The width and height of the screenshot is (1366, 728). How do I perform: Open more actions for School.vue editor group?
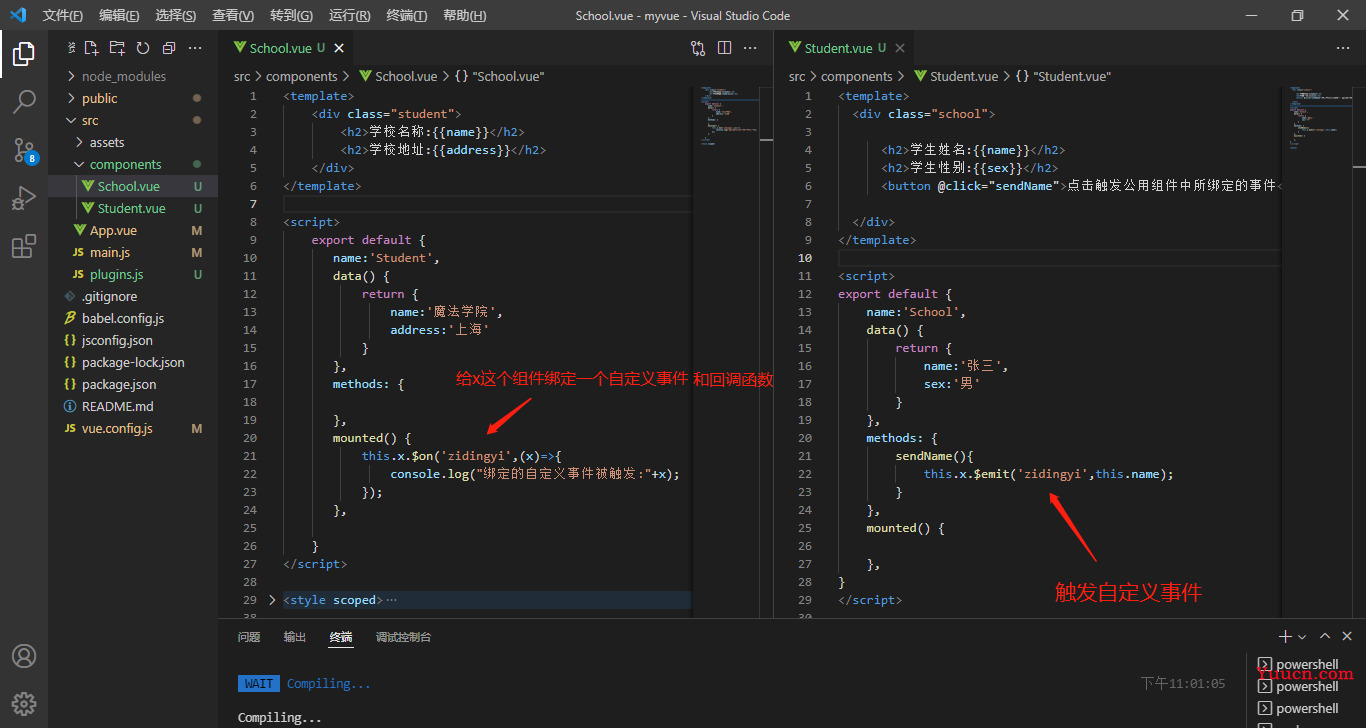751,48
